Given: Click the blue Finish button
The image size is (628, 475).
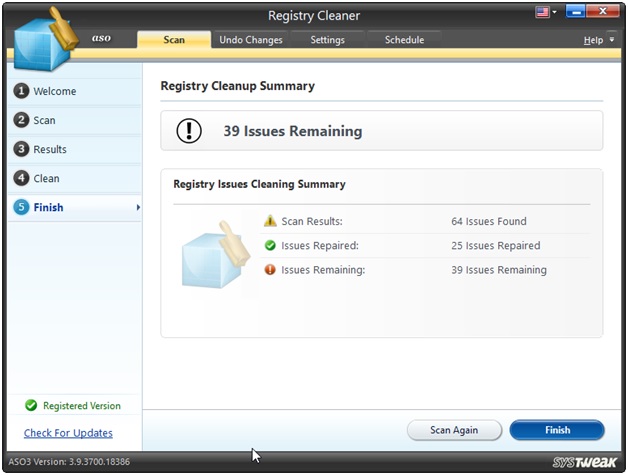Looking at the screenshot, I should (x=557, y=430).
